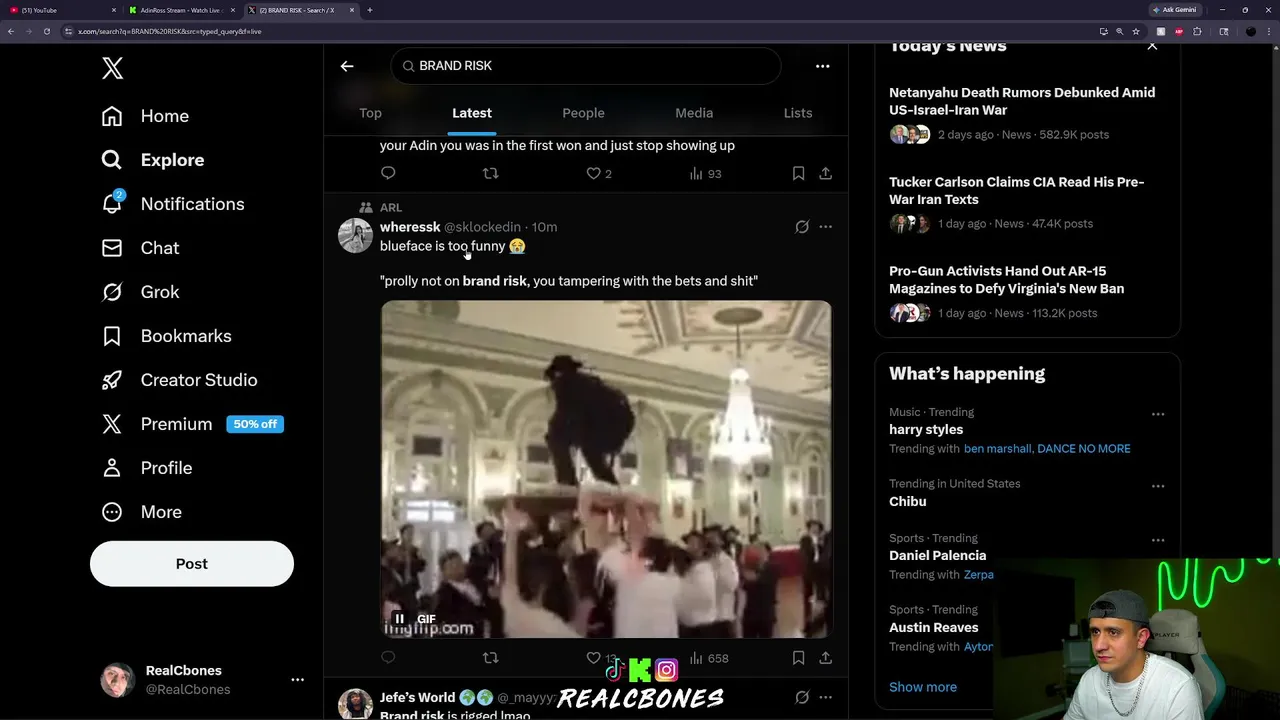The height and width of the screenshot is (720, 1280).
Task: Go back with the search arrow
Action: [347, 66]
